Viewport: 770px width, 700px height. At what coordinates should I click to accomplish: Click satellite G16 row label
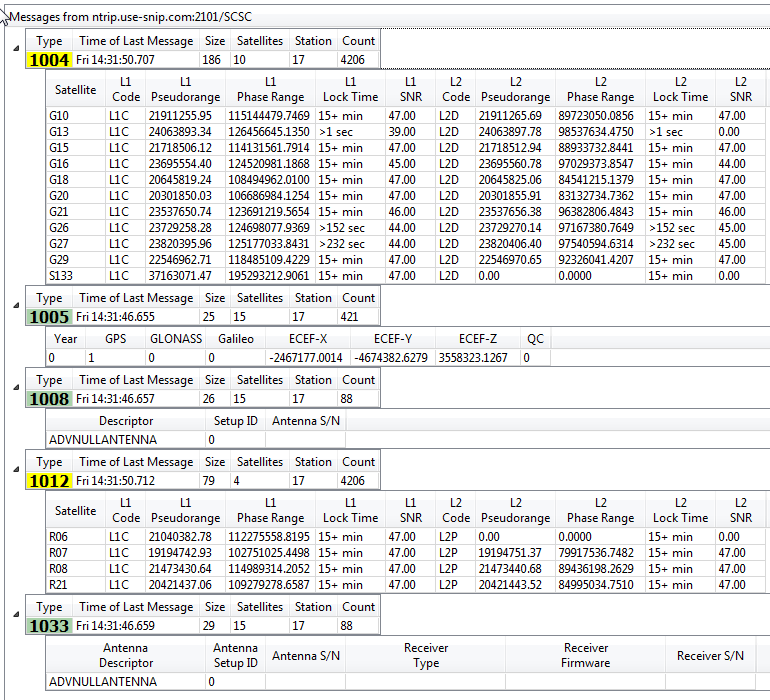coord(59,164)
